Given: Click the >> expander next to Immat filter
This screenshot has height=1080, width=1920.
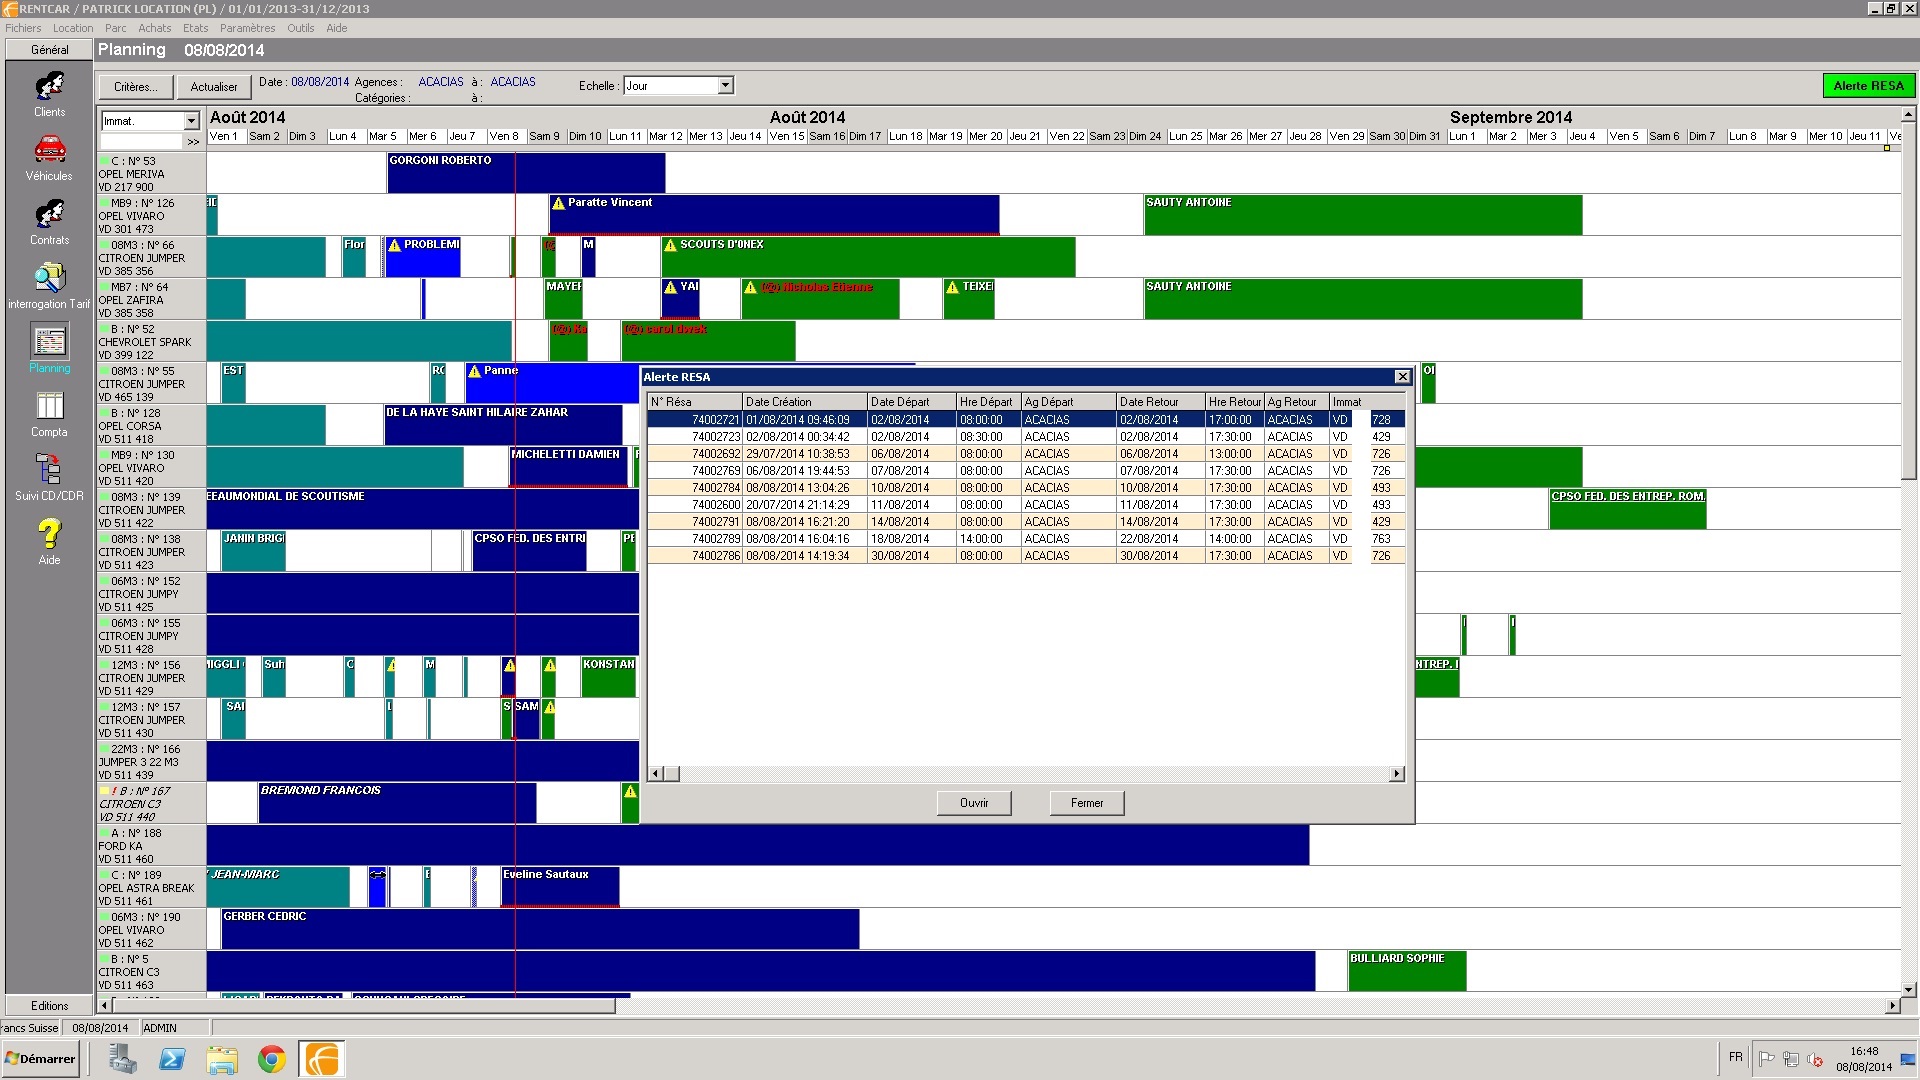Looking at the screenshot, I should pyautogui.click(x=193, y=142).
